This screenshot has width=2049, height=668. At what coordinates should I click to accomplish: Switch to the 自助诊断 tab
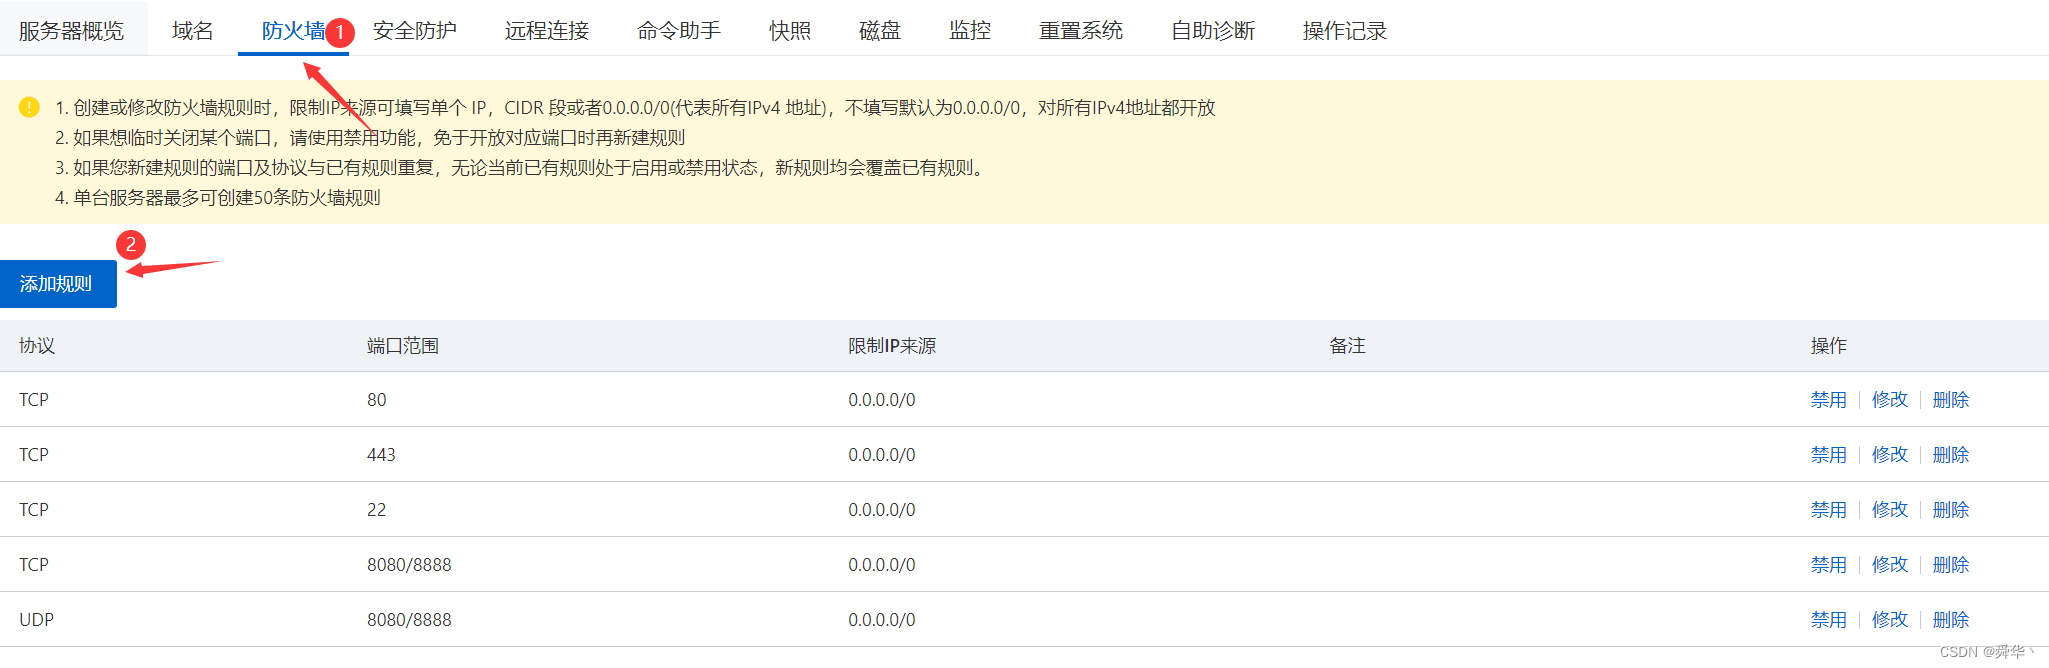pos(1213,31)
